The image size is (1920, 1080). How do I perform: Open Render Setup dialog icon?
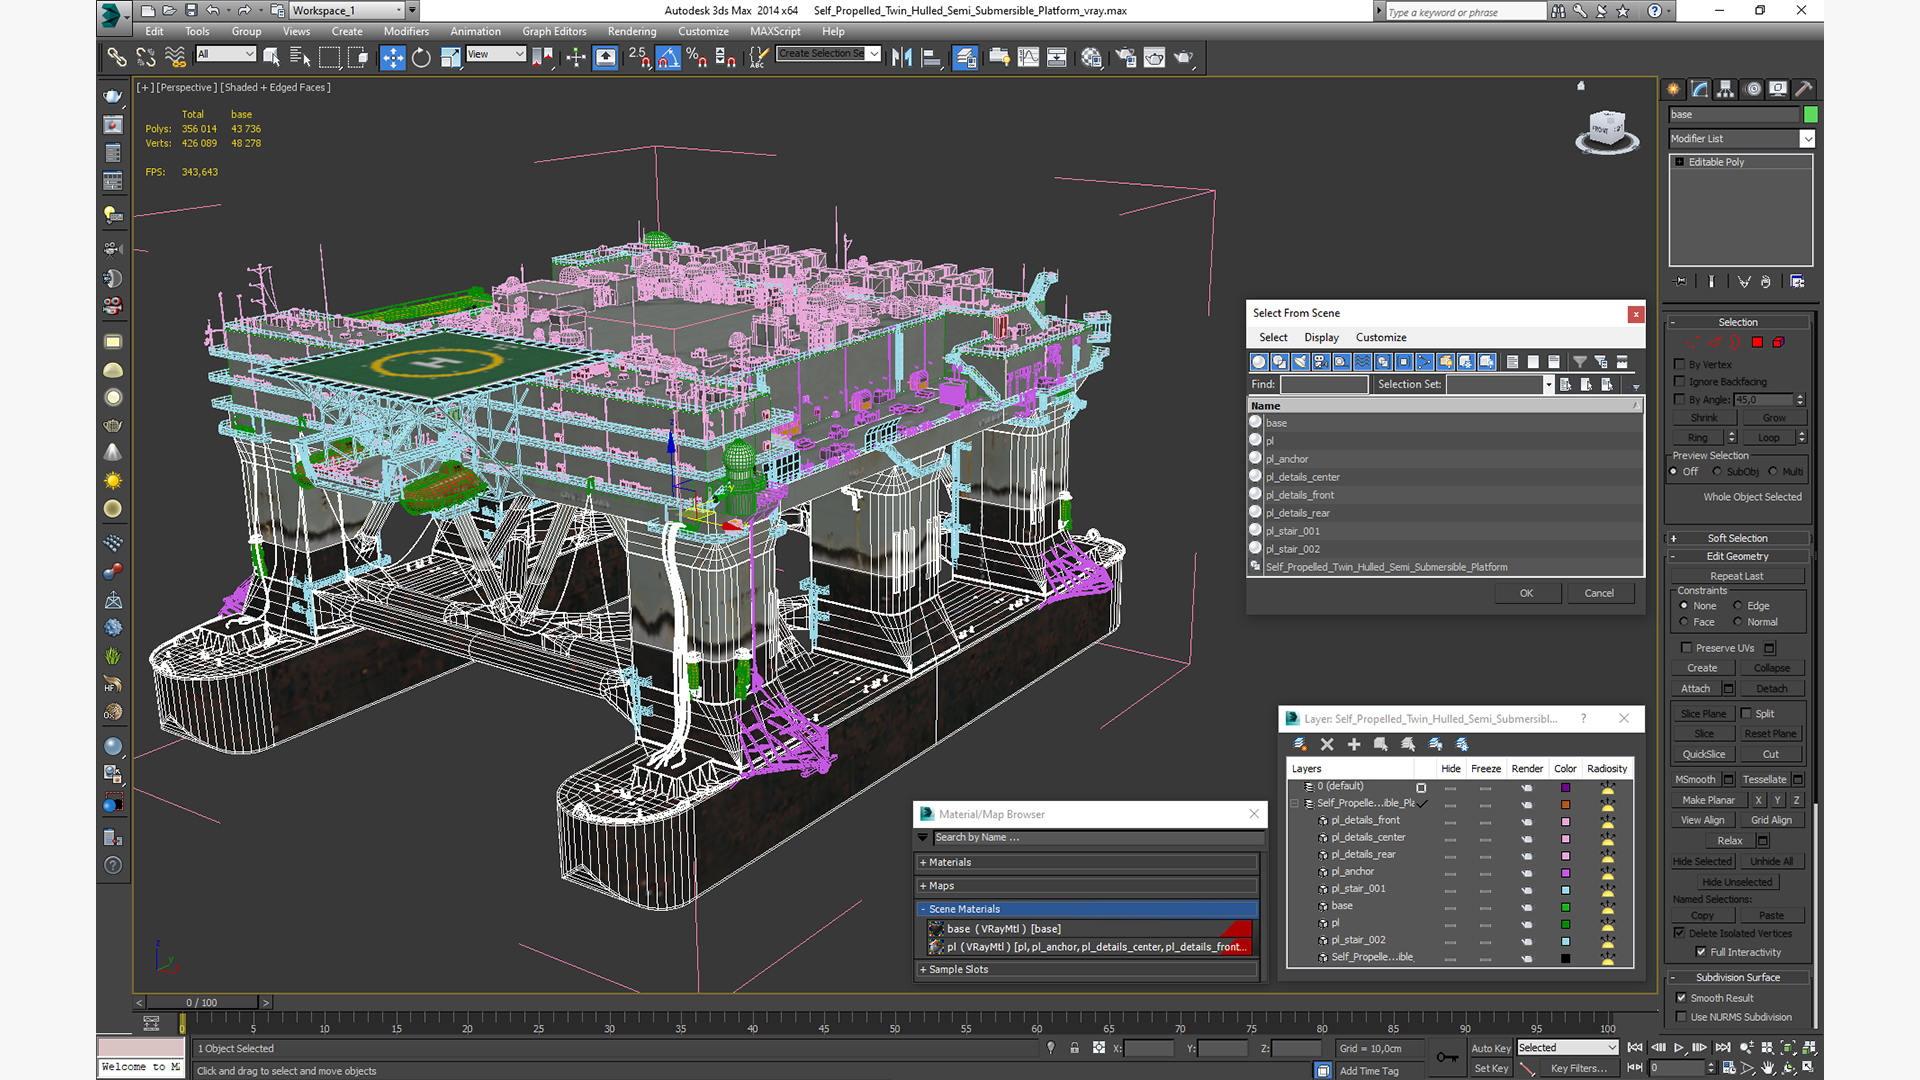1126,57
